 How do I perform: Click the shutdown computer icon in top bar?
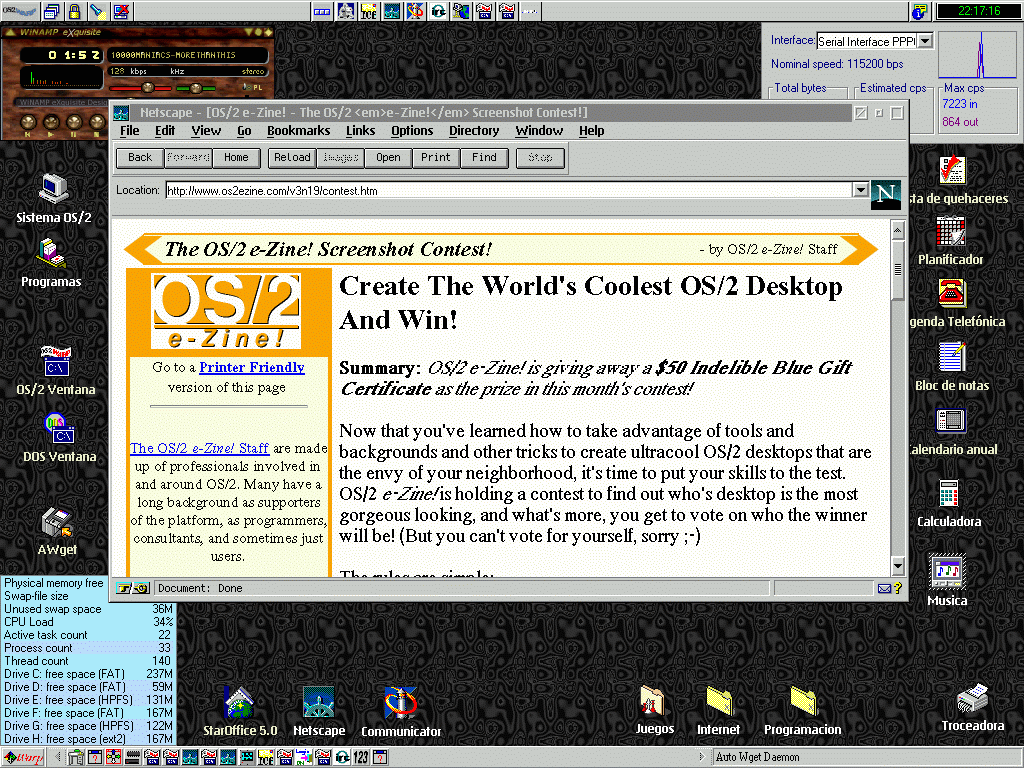point(121,11)
